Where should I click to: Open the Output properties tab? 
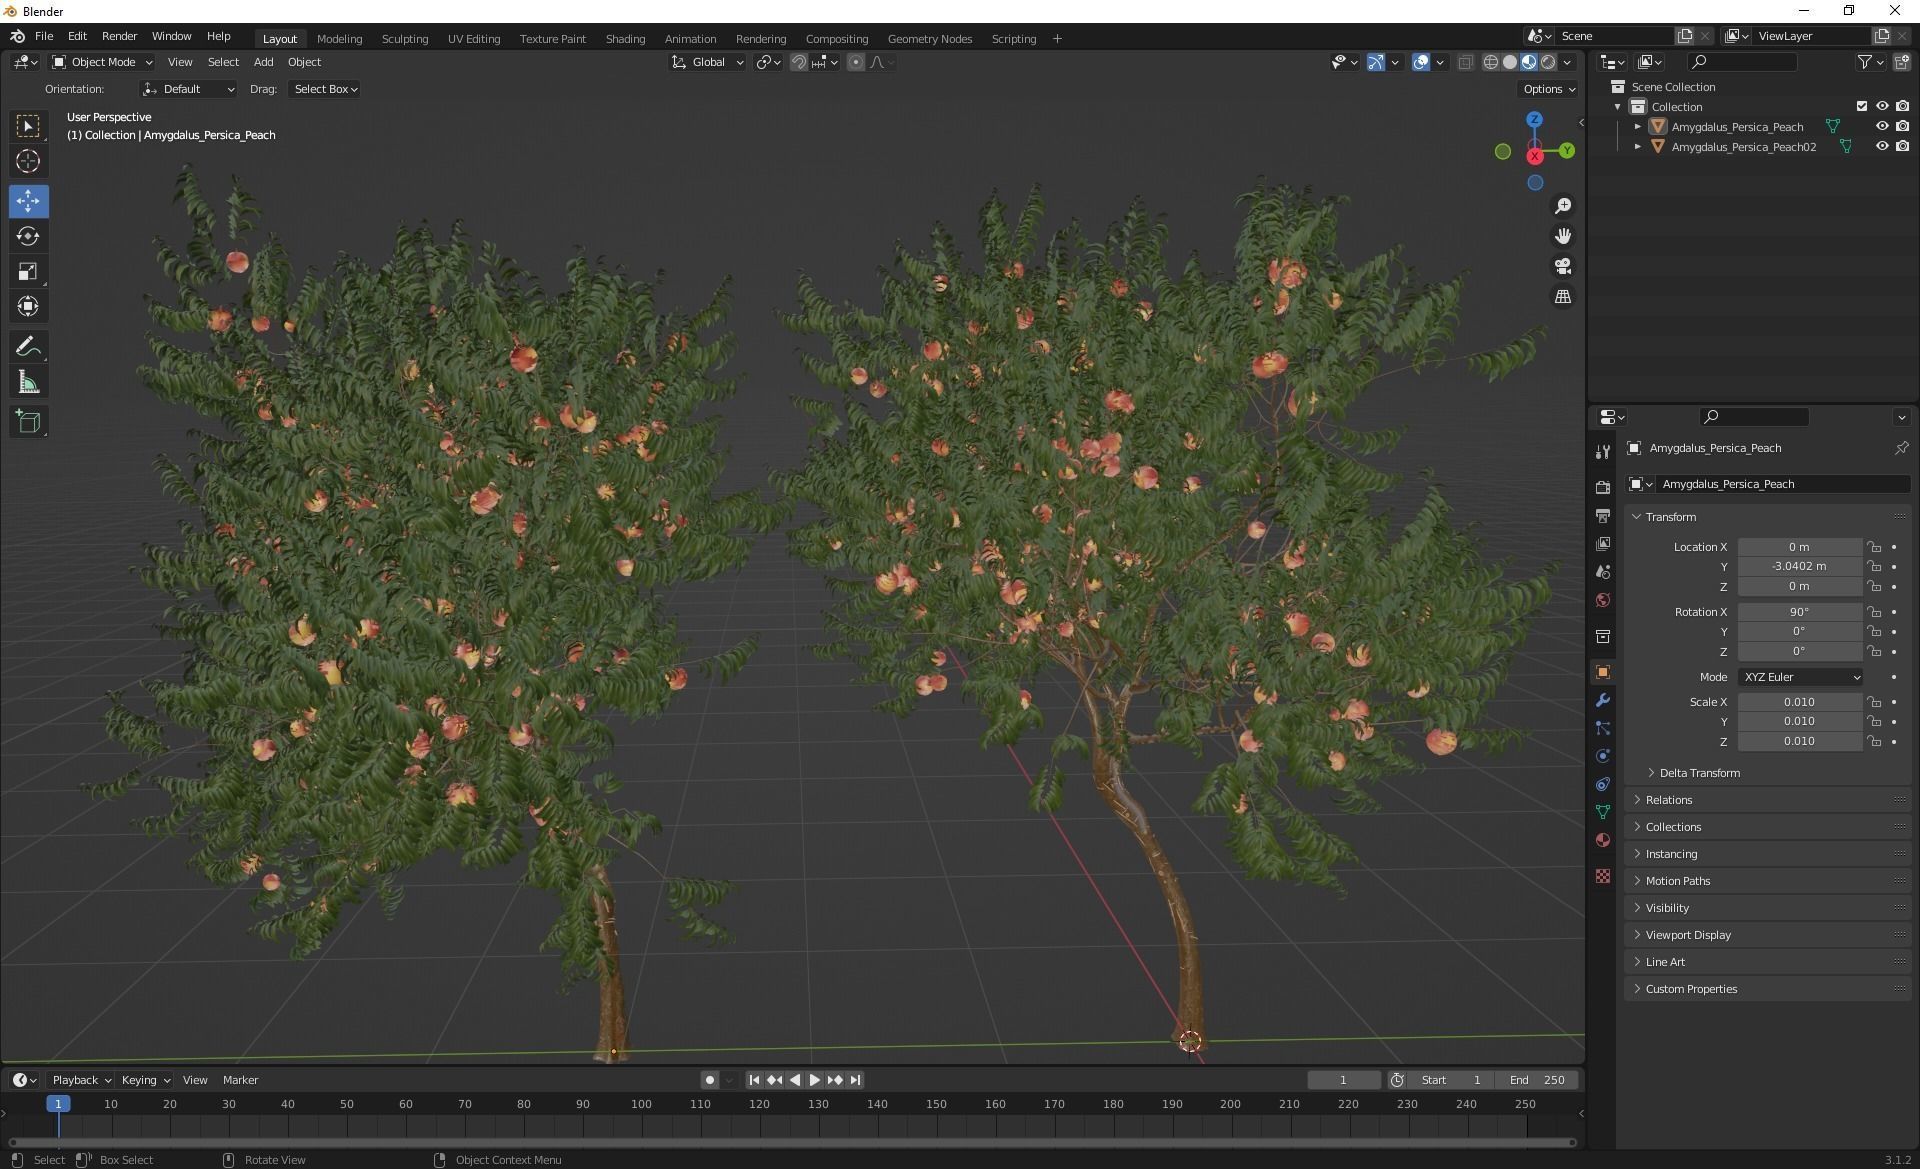tap(1603, 516)
